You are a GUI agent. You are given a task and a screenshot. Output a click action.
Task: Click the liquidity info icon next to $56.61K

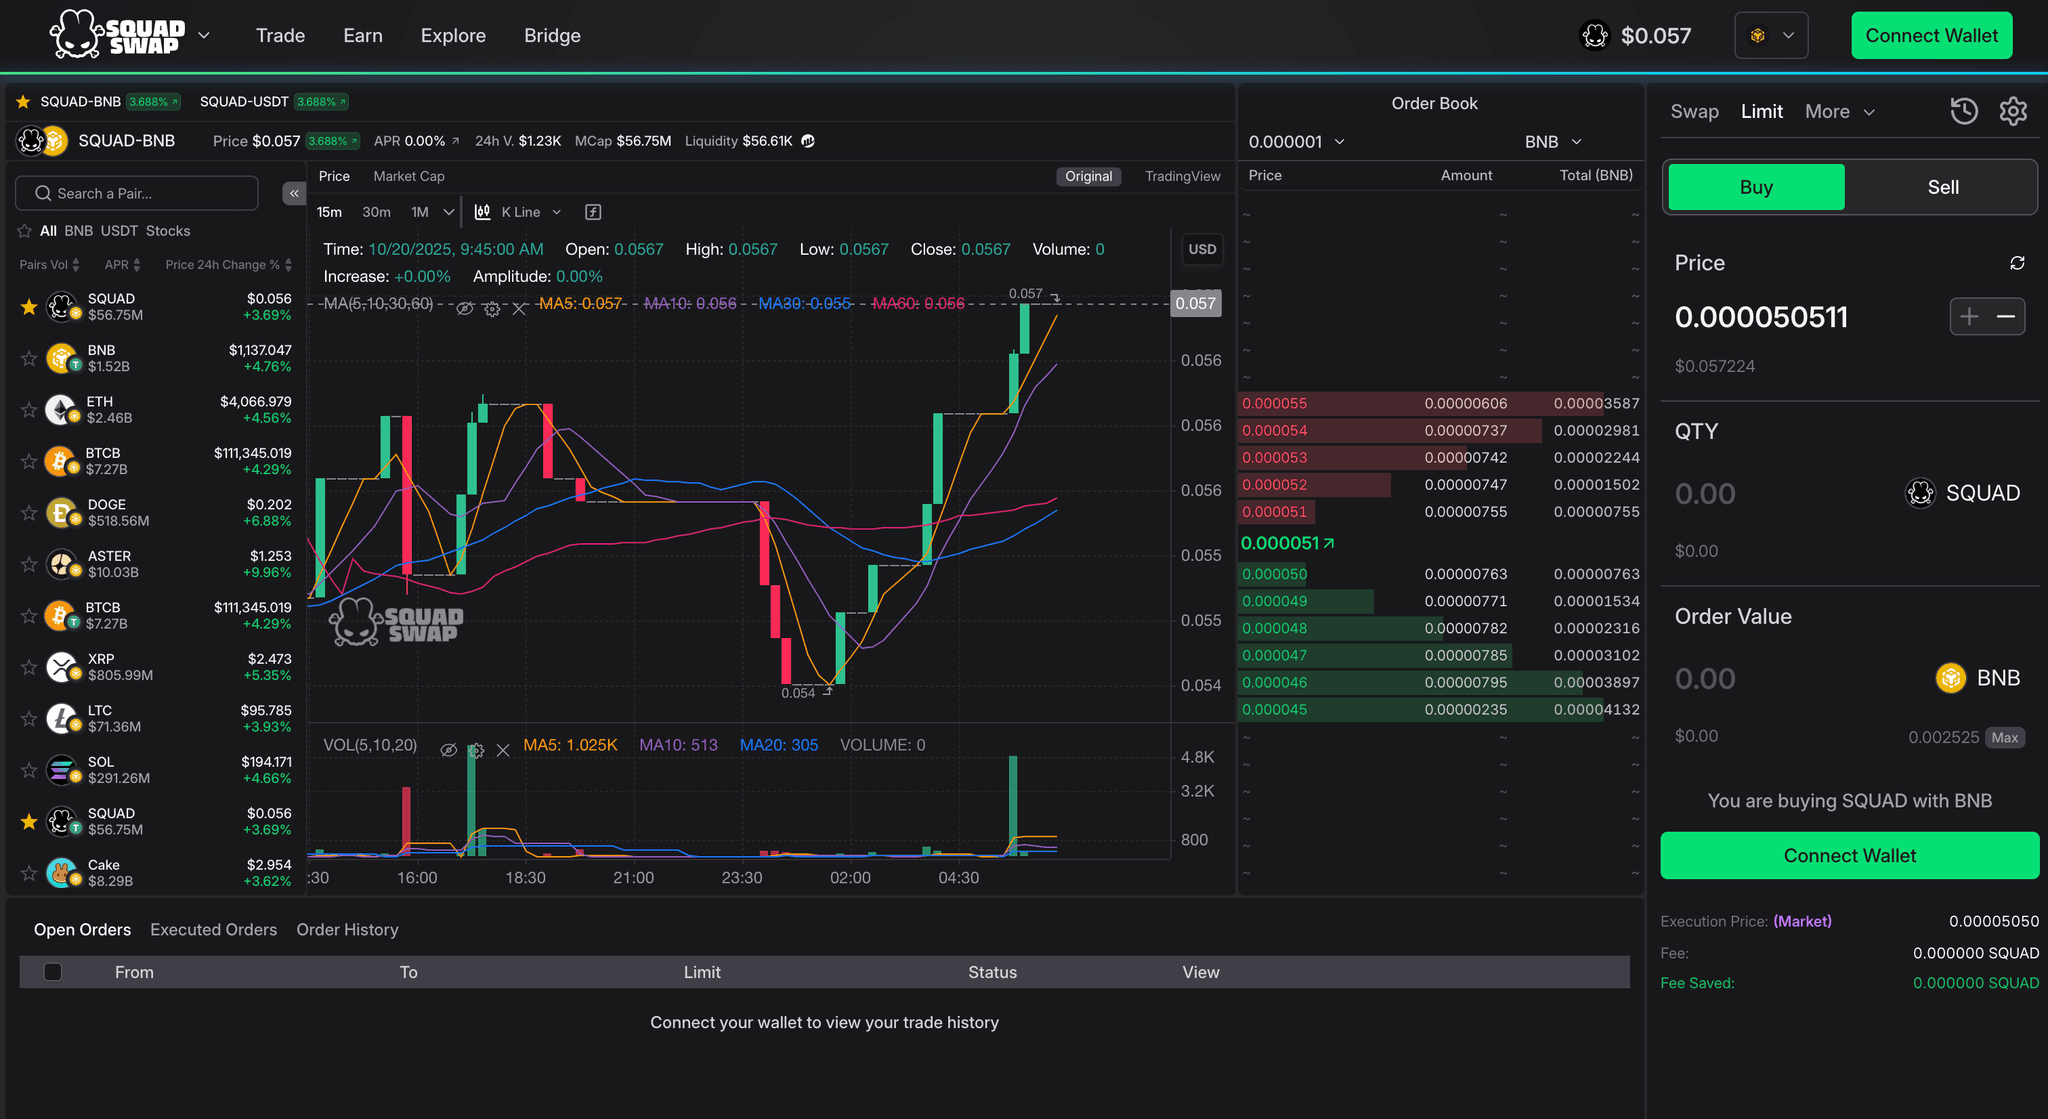click(806, 141)
